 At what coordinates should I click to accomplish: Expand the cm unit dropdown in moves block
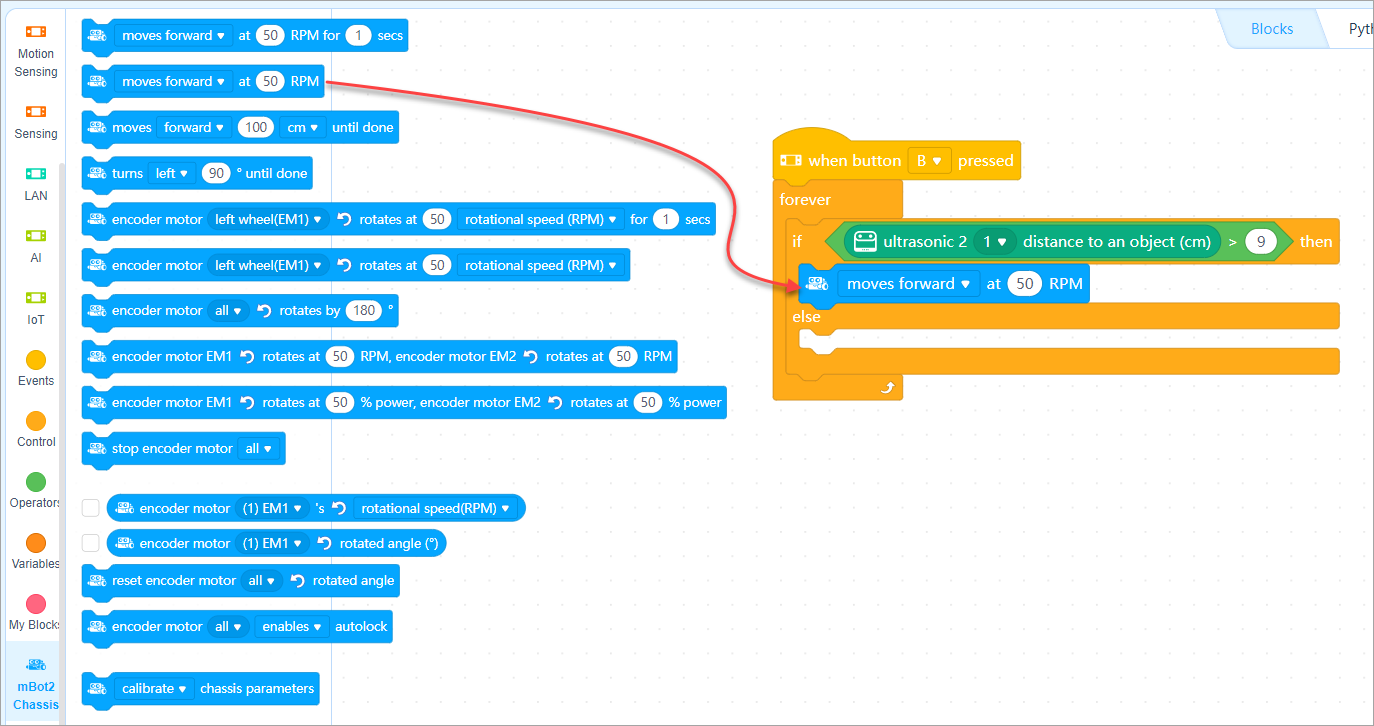tap(301, 128)
